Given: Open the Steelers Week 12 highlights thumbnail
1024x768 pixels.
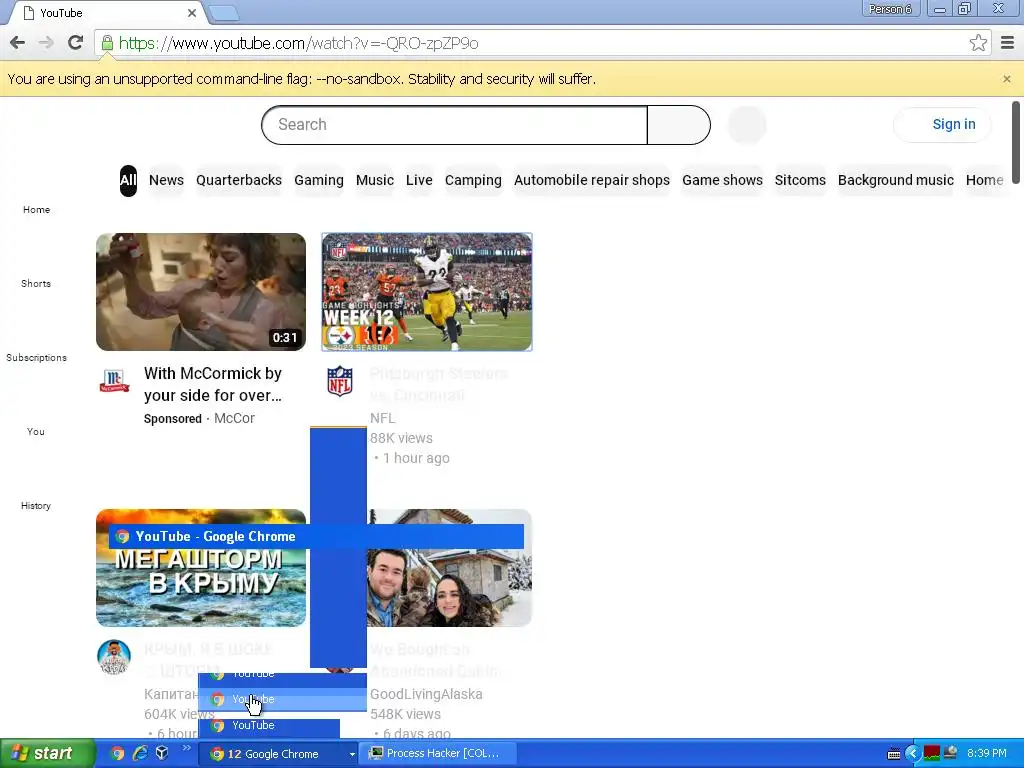Looking at the screenshot, I should tap(426, 292).
